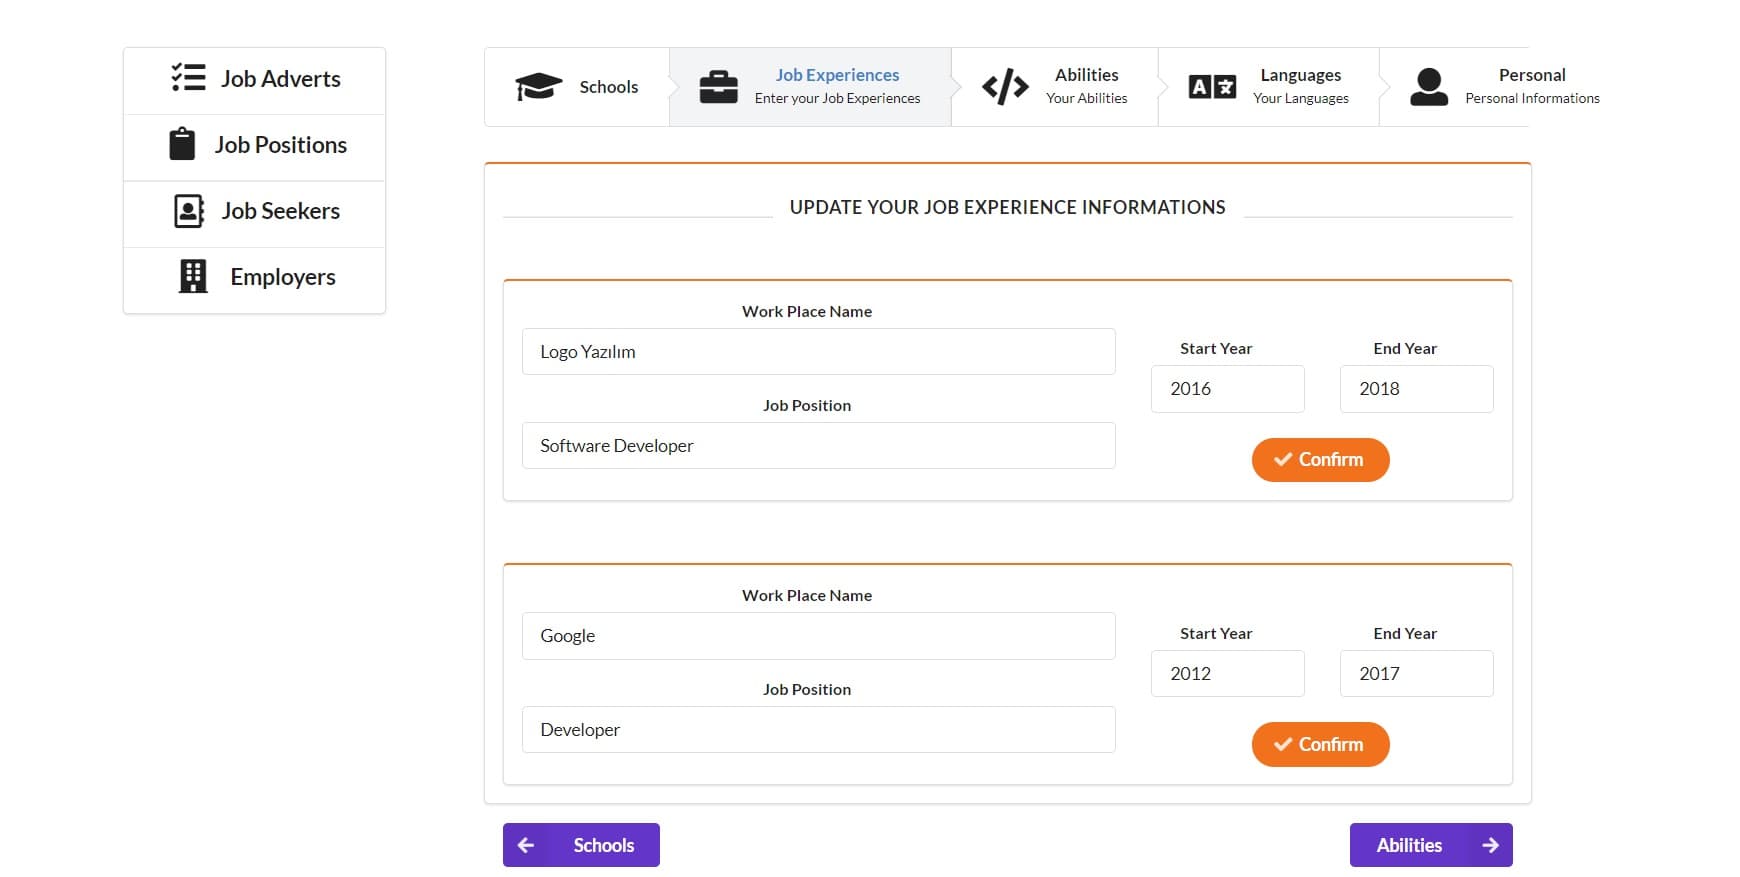The height and width of the screenshot is (877, 1740).
Task: Click the Personal user silhouette icon
Action: point(1429,87)
